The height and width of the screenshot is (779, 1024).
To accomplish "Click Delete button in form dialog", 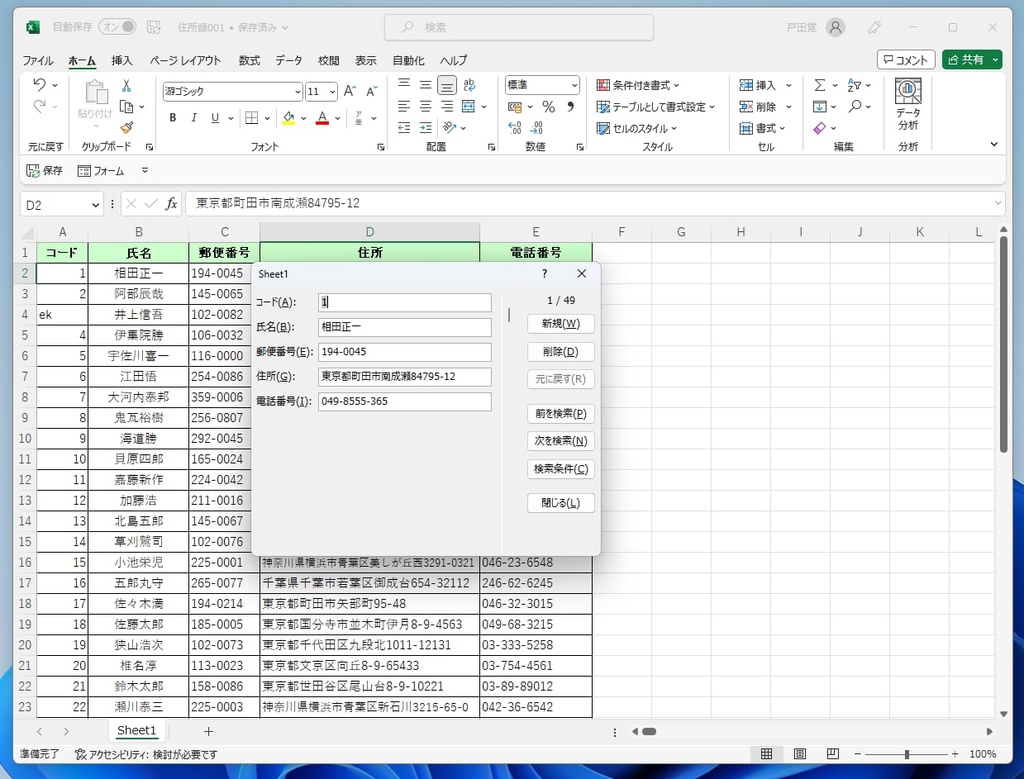I will coord(560,351).
